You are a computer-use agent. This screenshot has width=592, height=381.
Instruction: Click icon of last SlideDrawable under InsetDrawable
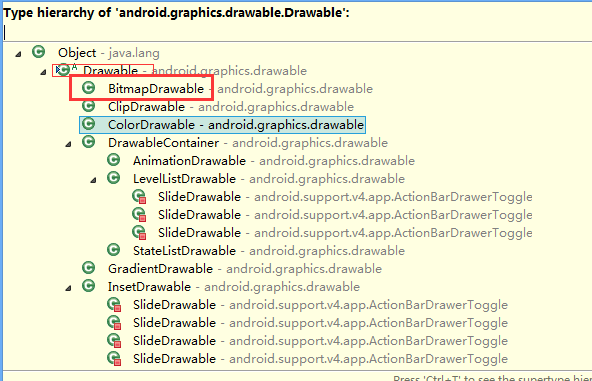point(114,358)
